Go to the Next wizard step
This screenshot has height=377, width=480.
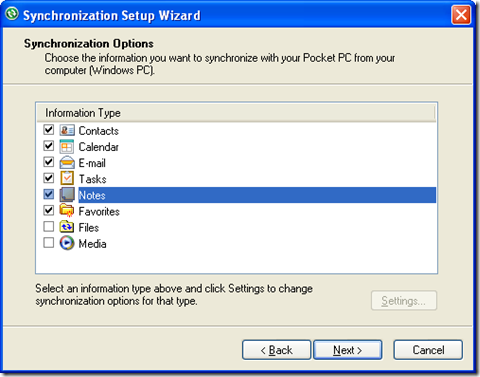(348, 350)
